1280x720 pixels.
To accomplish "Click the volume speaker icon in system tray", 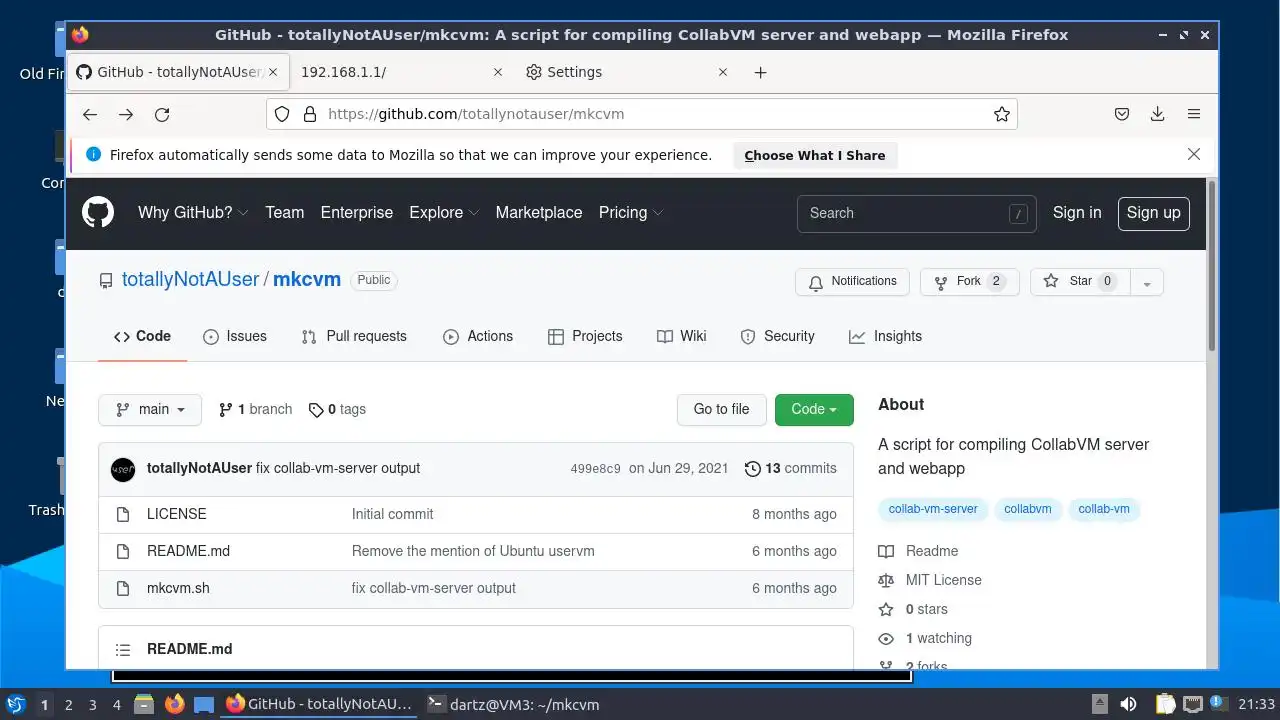I will pyautogui.click(x=1128, y=704).
